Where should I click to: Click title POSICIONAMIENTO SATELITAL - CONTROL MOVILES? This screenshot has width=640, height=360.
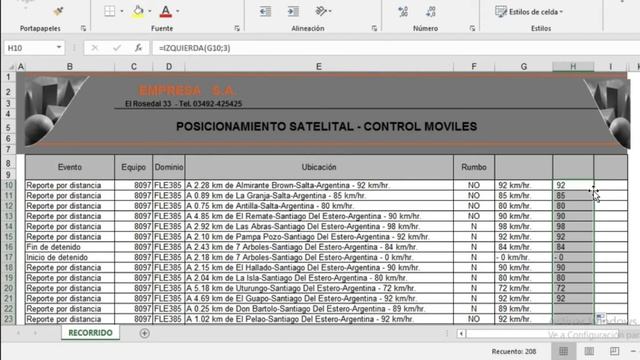(327, 127)
